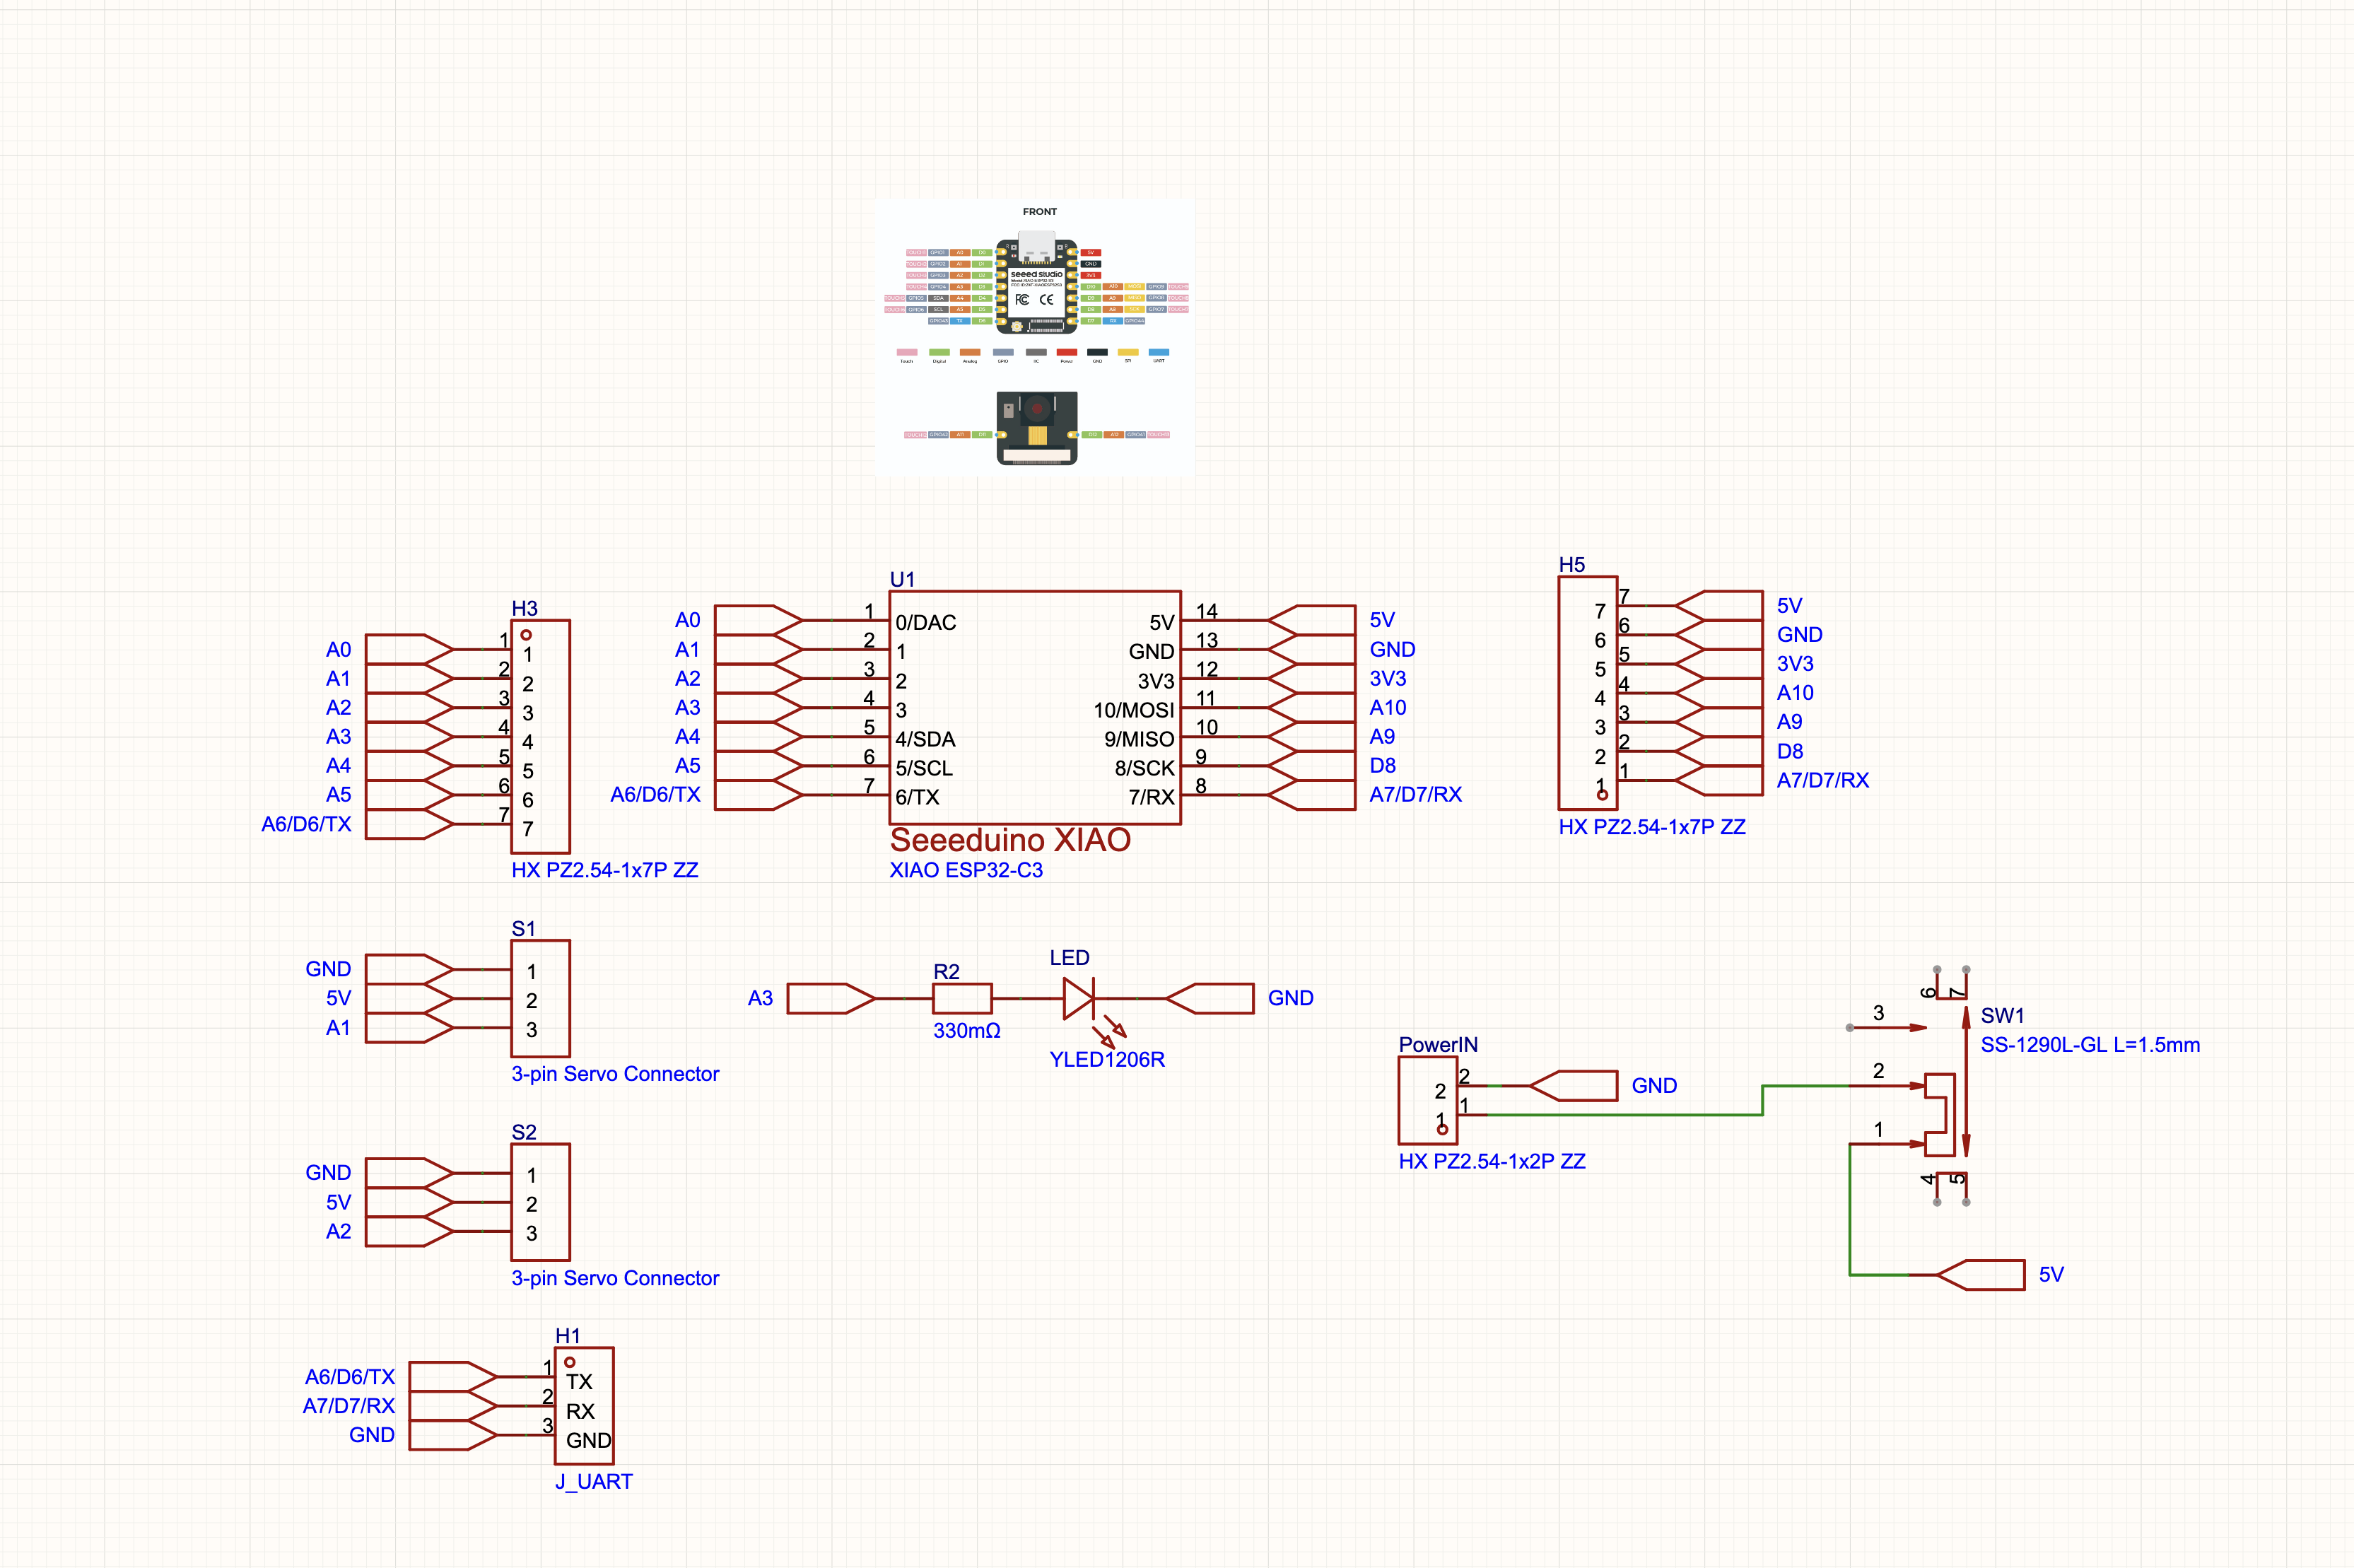The image size is (2354, 1568).
Task: Click the A0 net label beside H3
Action: (x=338, y=649)
